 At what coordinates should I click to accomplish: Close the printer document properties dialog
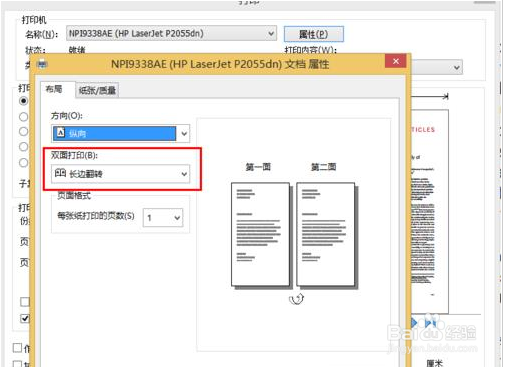[396, 61]
